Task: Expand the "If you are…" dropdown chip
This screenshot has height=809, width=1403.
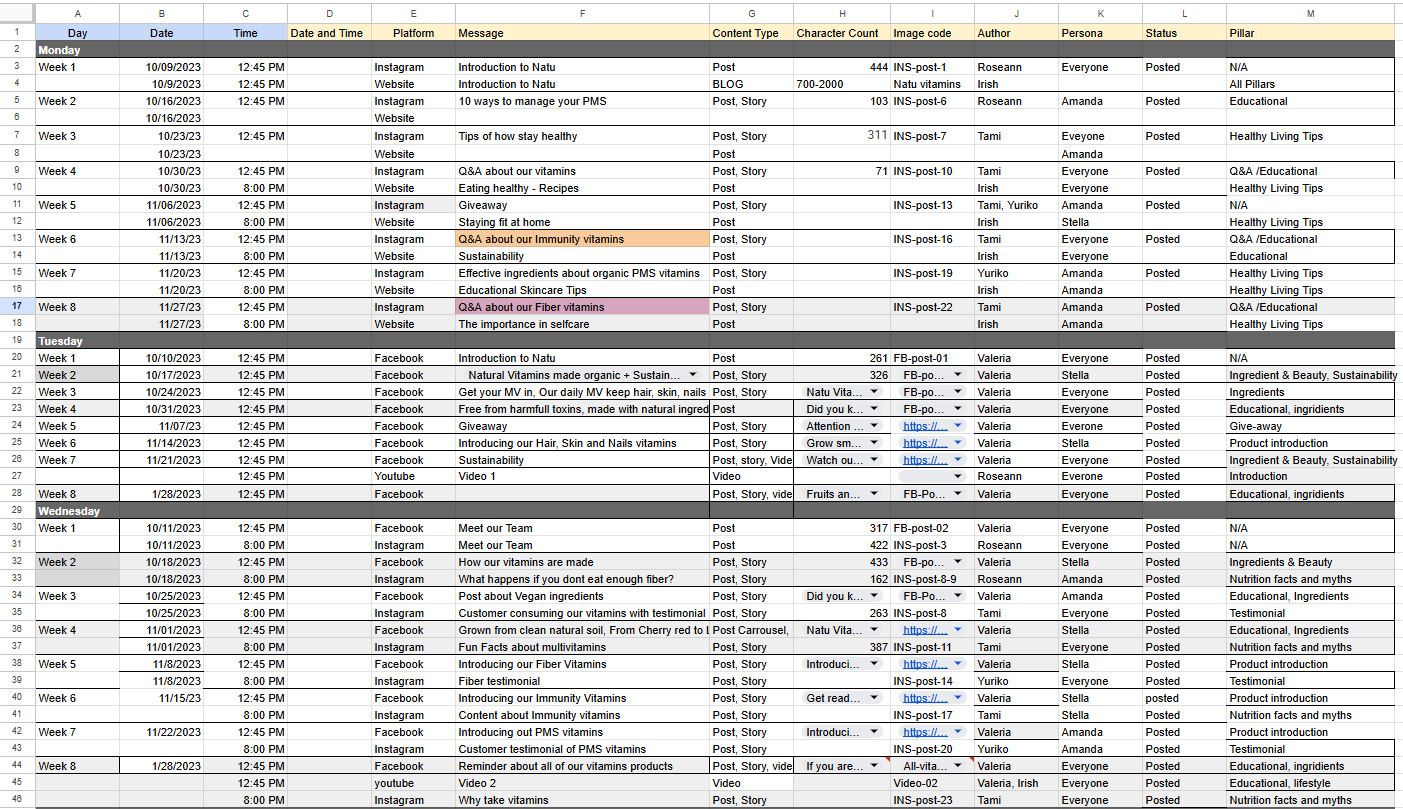Action: tap(874, 766)
